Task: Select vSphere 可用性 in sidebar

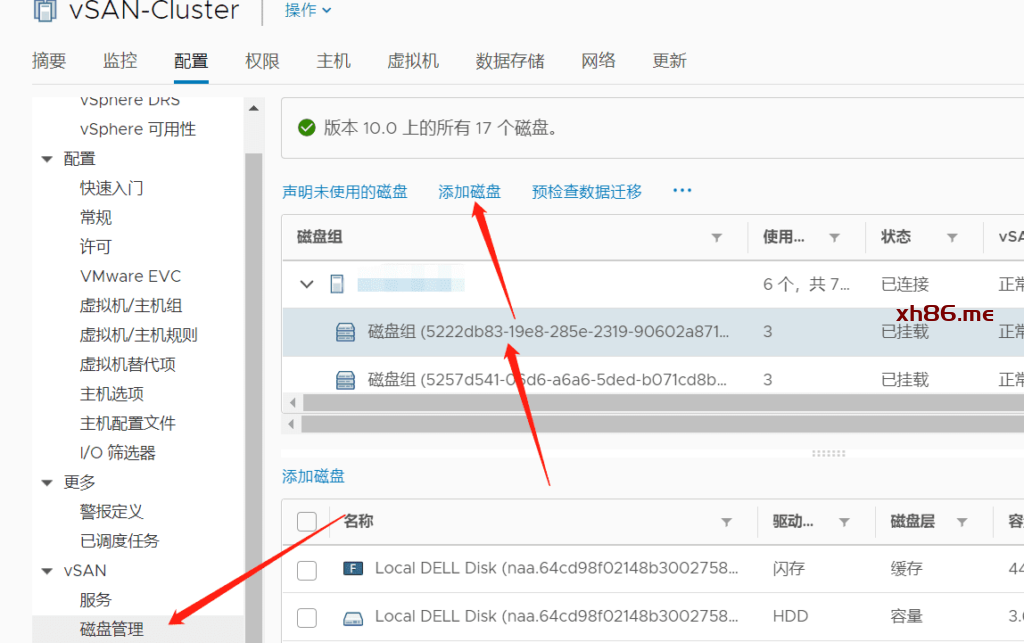Action: click(x=138, y=129)
